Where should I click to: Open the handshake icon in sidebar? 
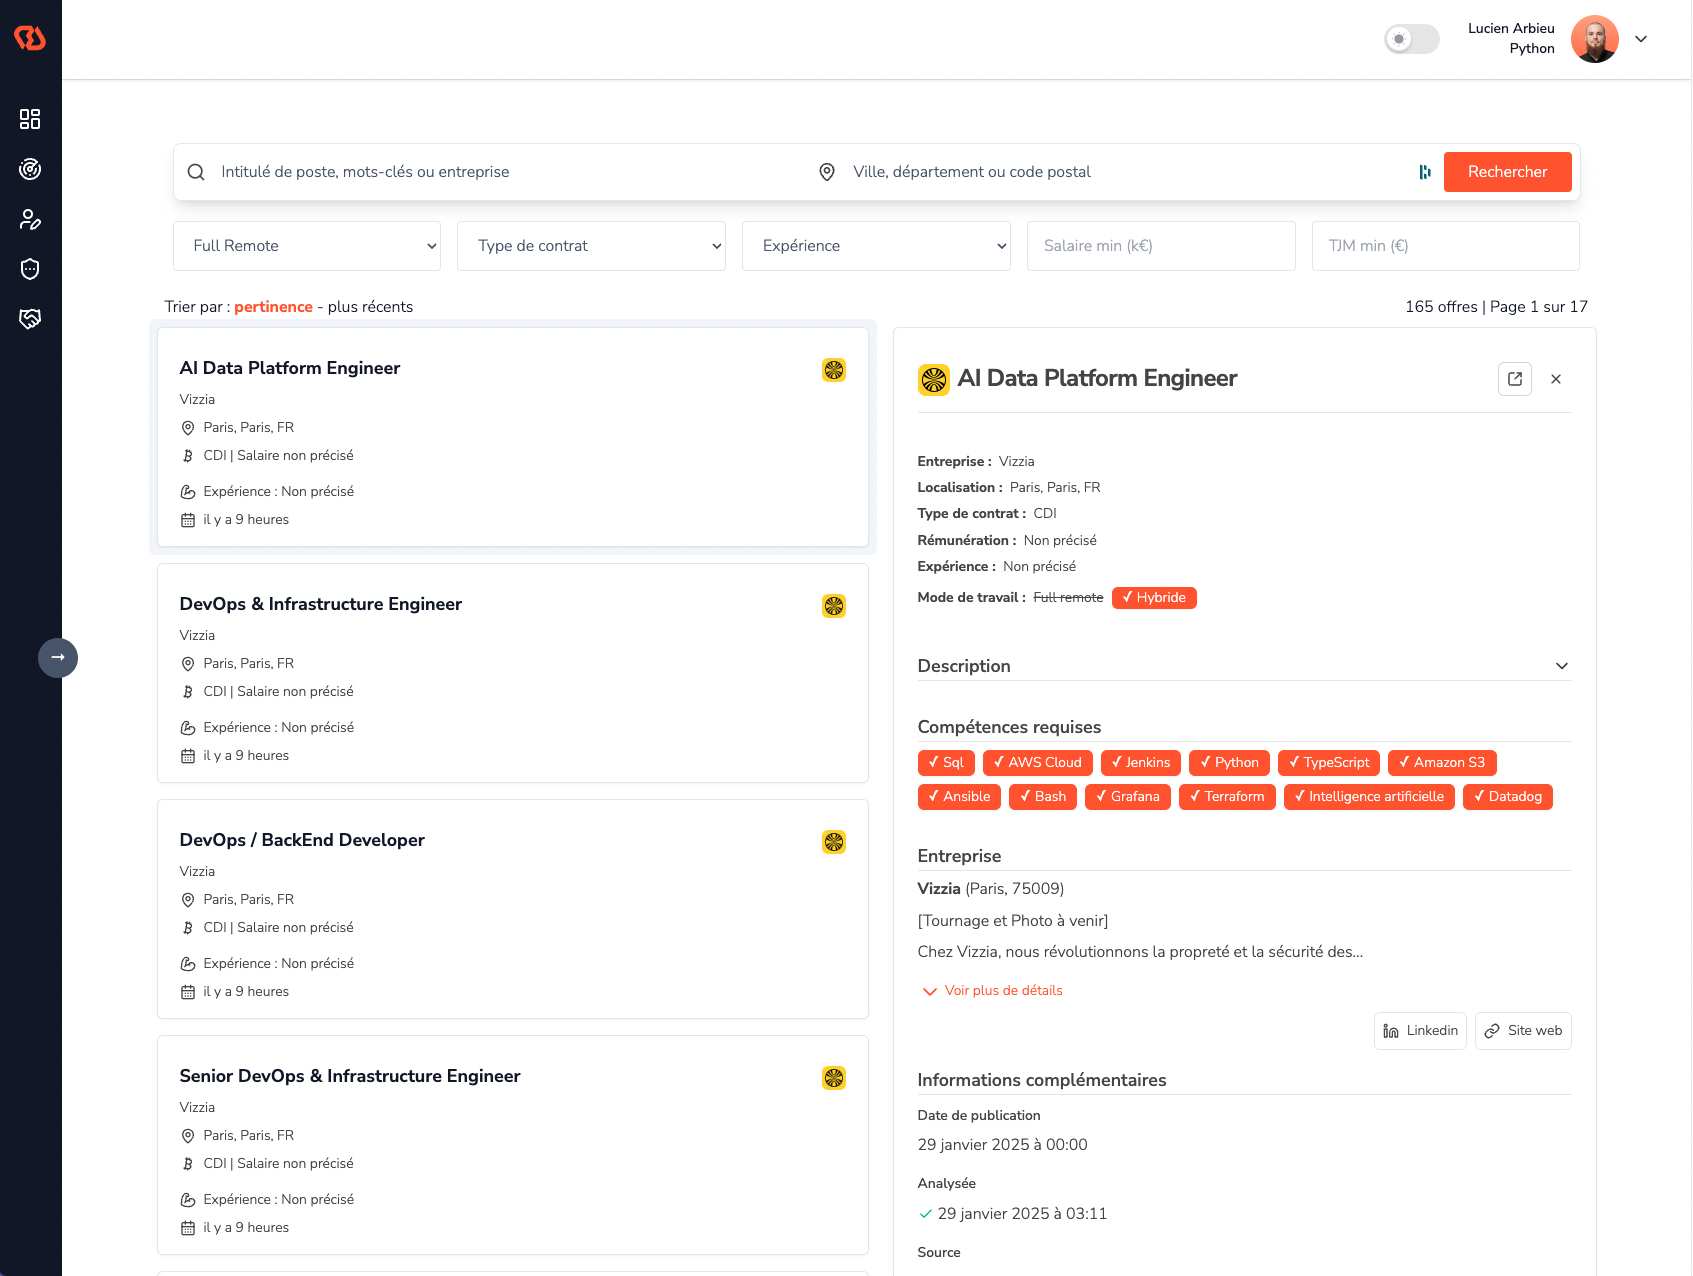pos(30,319)
